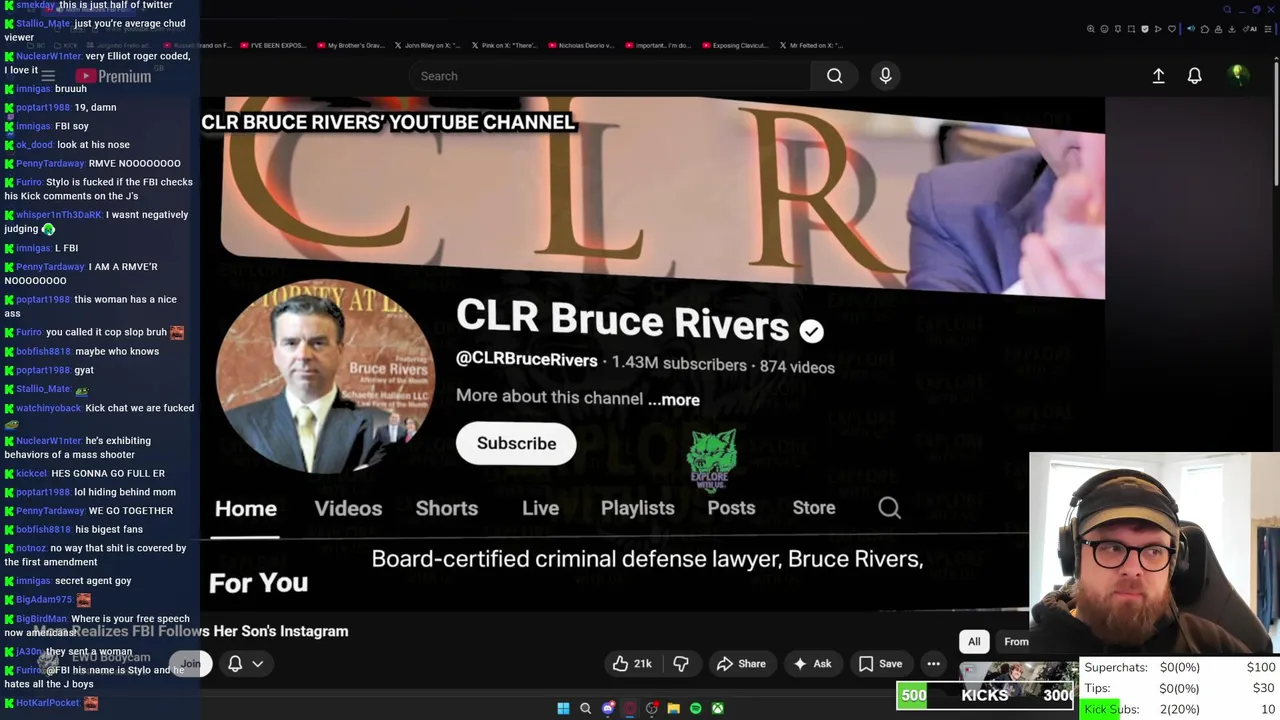The image size is (1280, 720).
Task: Open YouTube notifications bell
Action: tap(1194, 76)
